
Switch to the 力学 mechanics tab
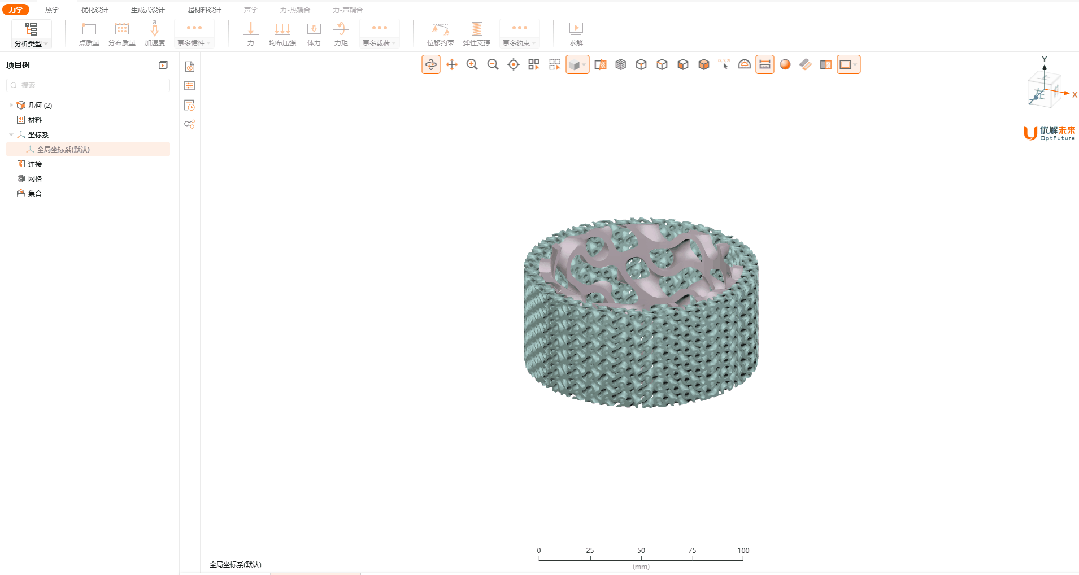click(15, 10)
